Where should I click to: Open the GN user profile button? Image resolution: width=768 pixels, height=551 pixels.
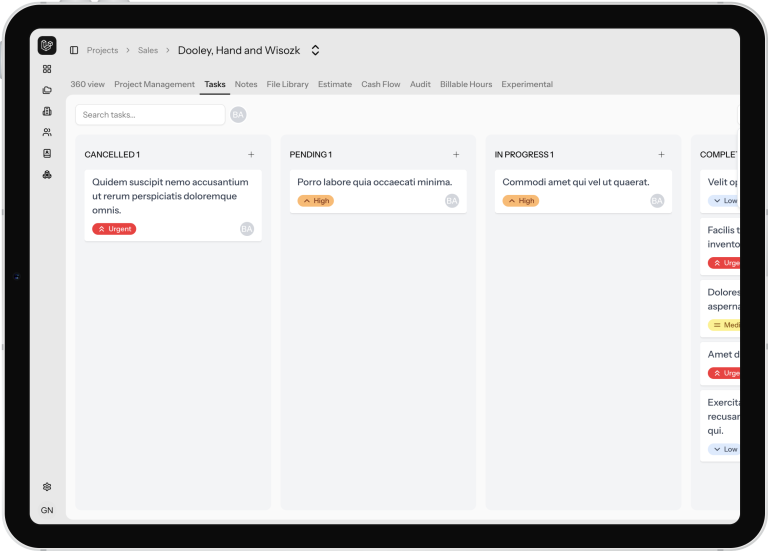[47, 510]
